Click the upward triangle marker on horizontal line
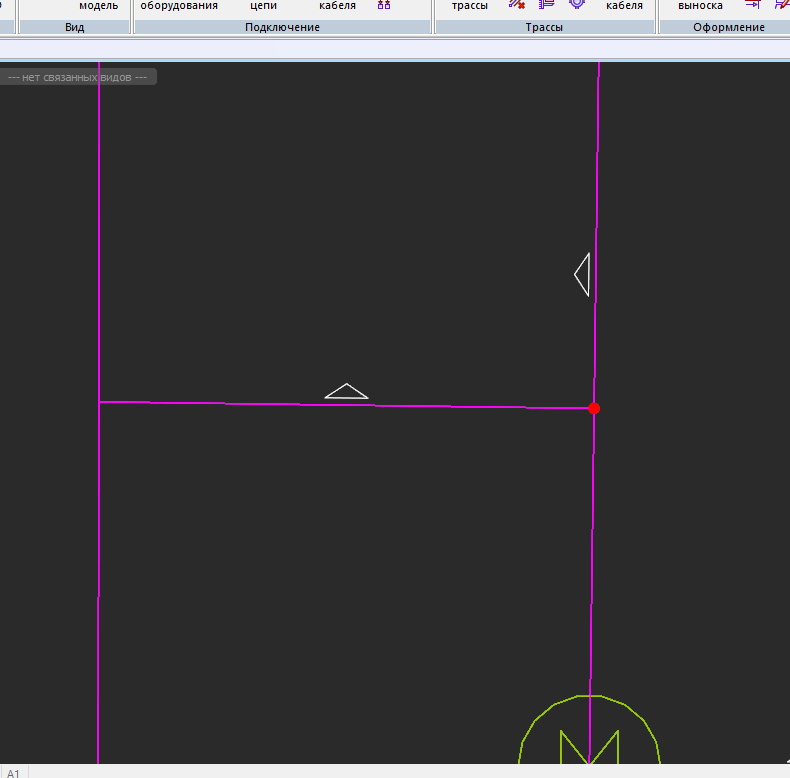This screenshot has height=778, width=790. tap(346, 392)
